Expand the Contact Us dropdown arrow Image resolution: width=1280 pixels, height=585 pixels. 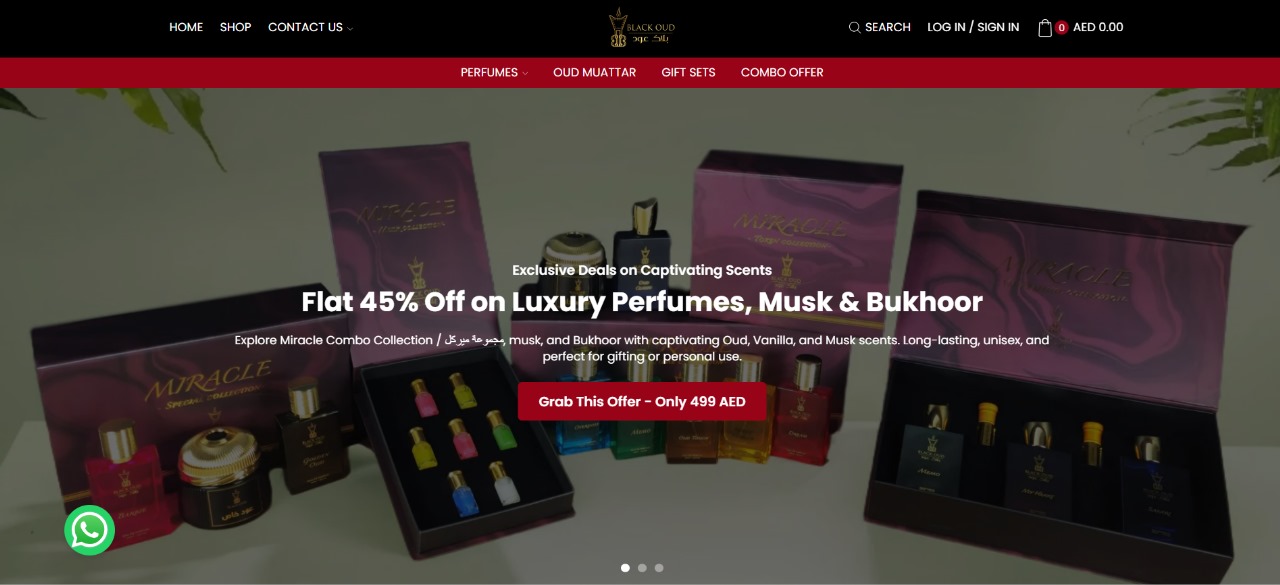[350, 29]
